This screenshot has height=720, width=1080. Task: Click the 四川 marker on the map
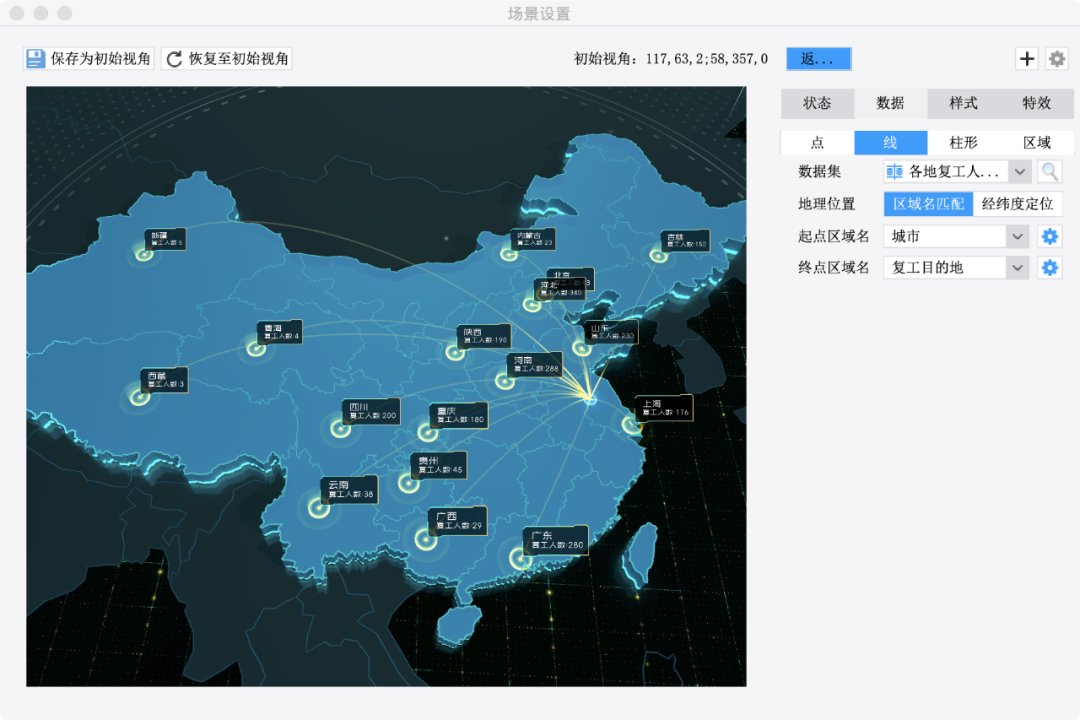pos(340,429)
